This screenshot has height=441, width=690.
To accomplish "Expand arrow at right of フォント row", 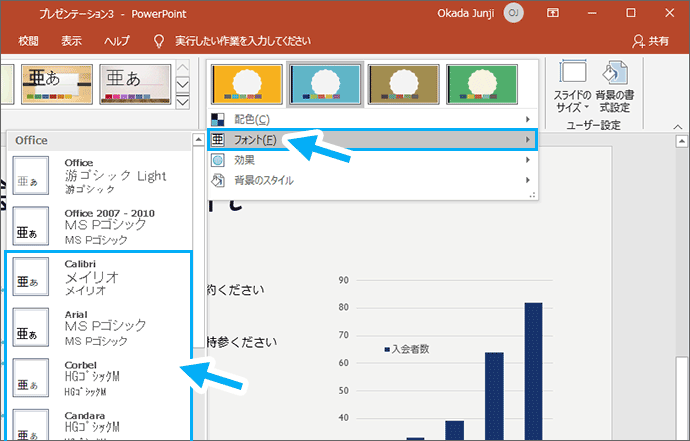I will pyautogui.click(x=527, y=140).
